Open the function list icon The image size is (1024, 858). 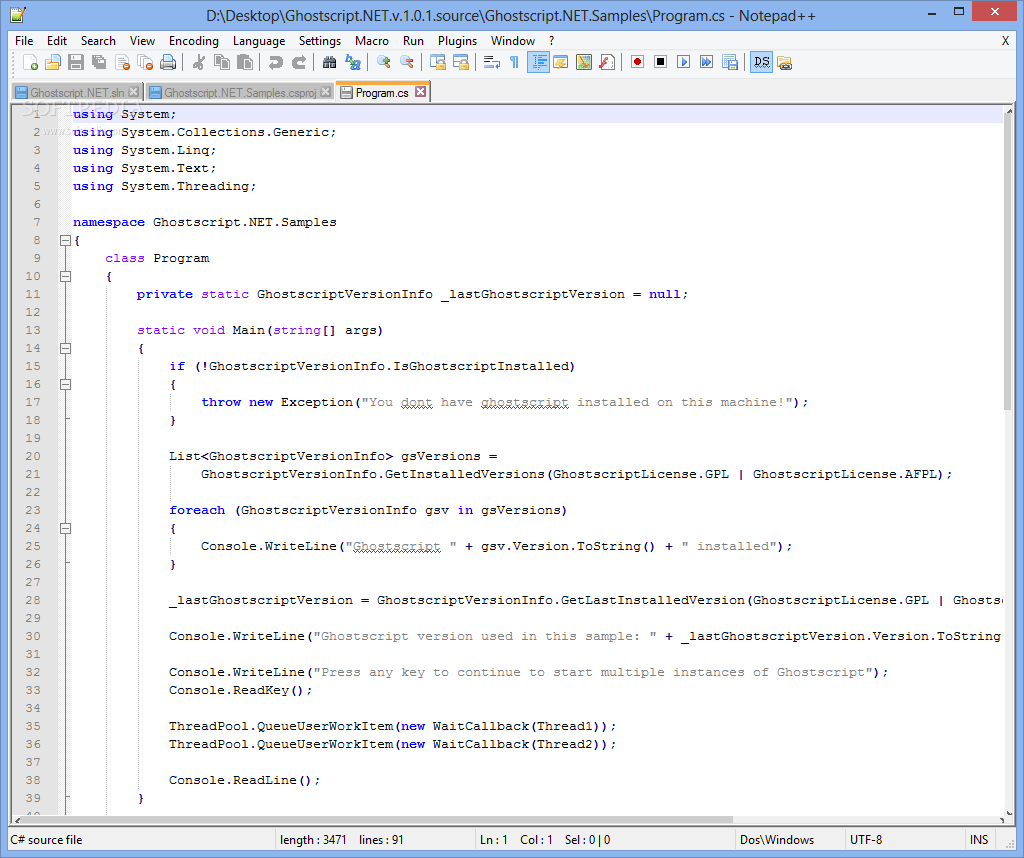pyautogui.click(x=607, y=63)
